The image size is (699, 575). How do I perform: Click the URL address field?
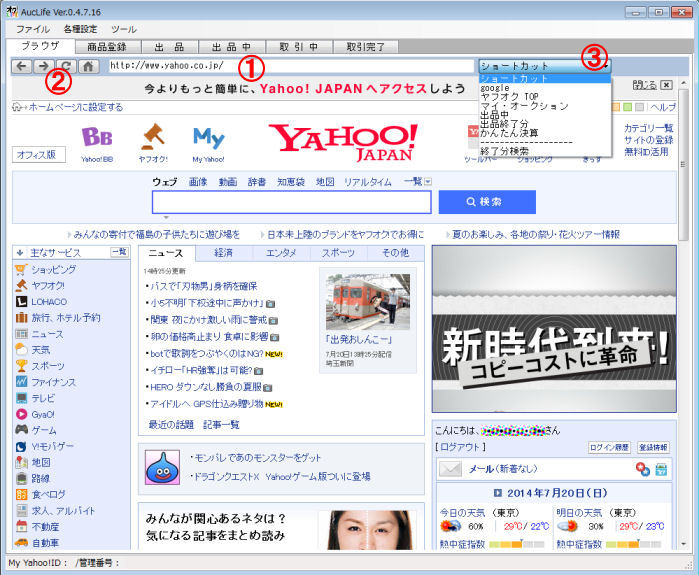coord(291,66)
